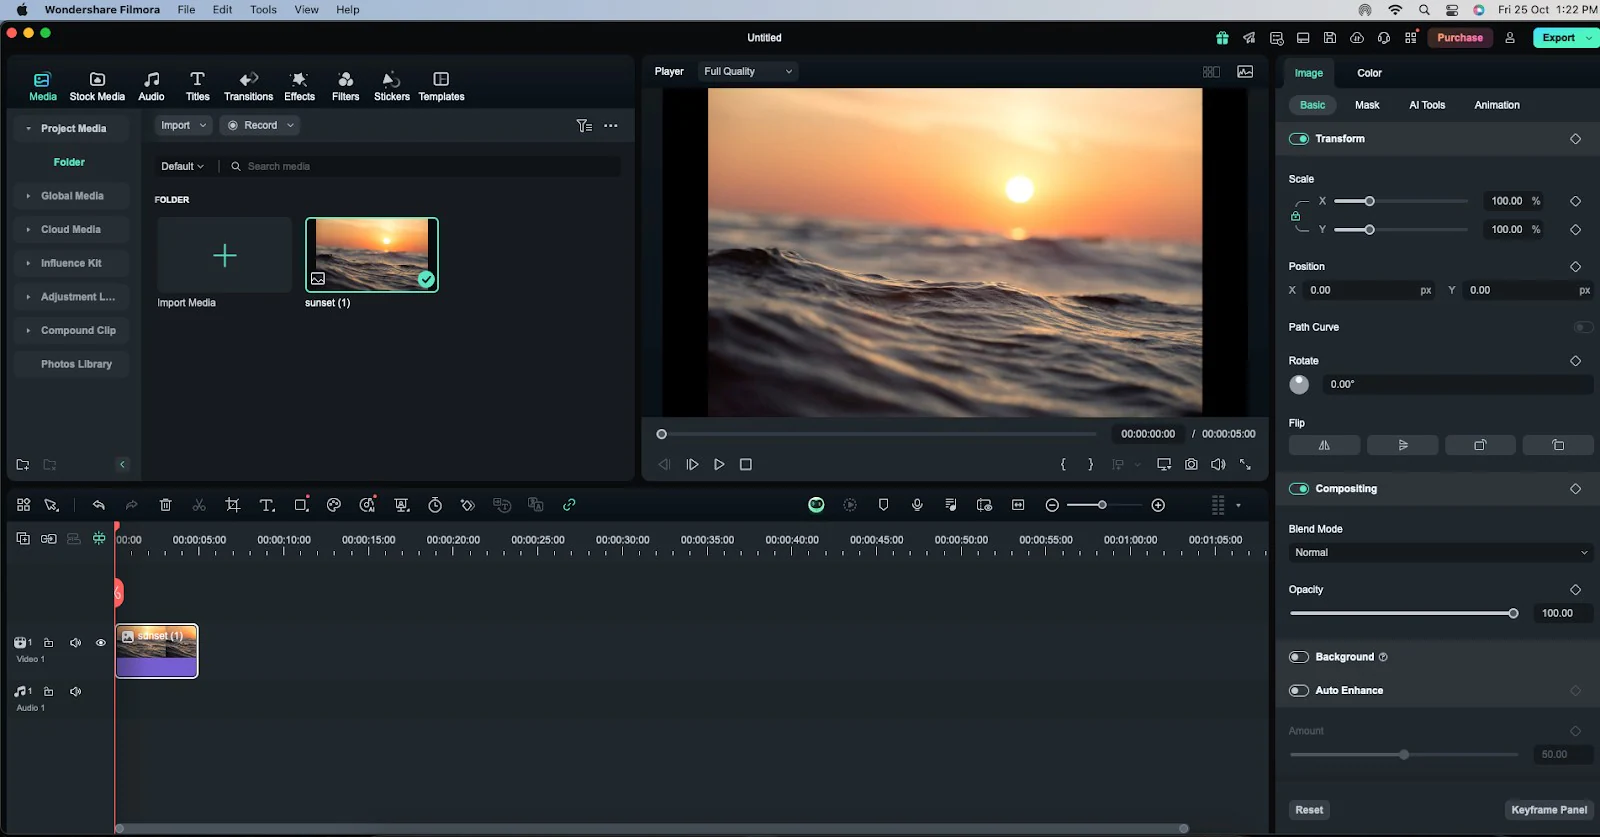Flip image horizontally
The image size is (1600, 837).
tap(1324, 445)
